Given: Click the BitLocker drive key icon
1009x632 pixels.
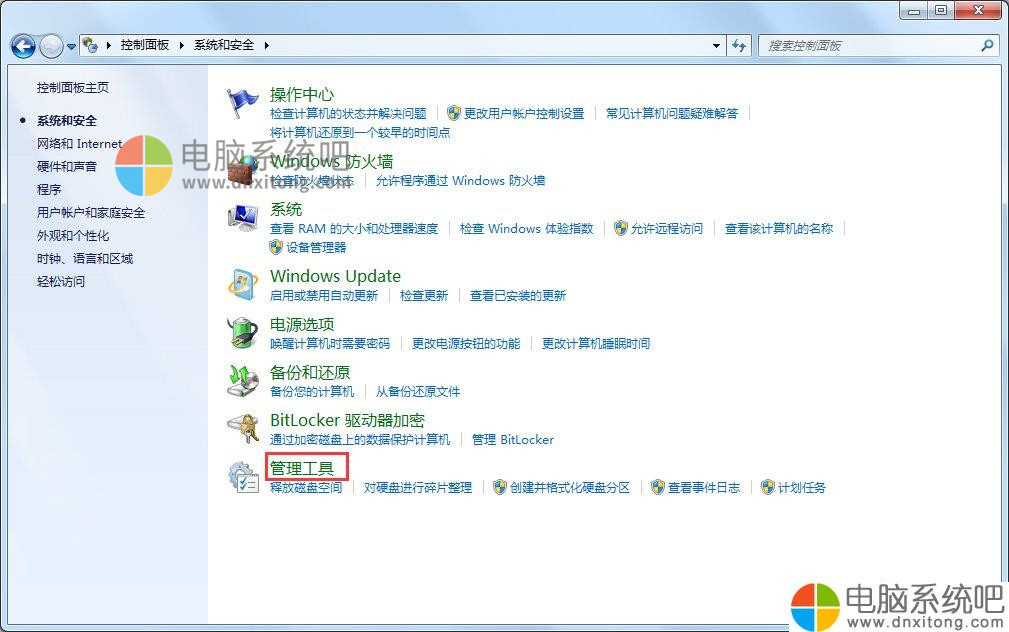Looking at the screenshot, I should coord(243,429).
